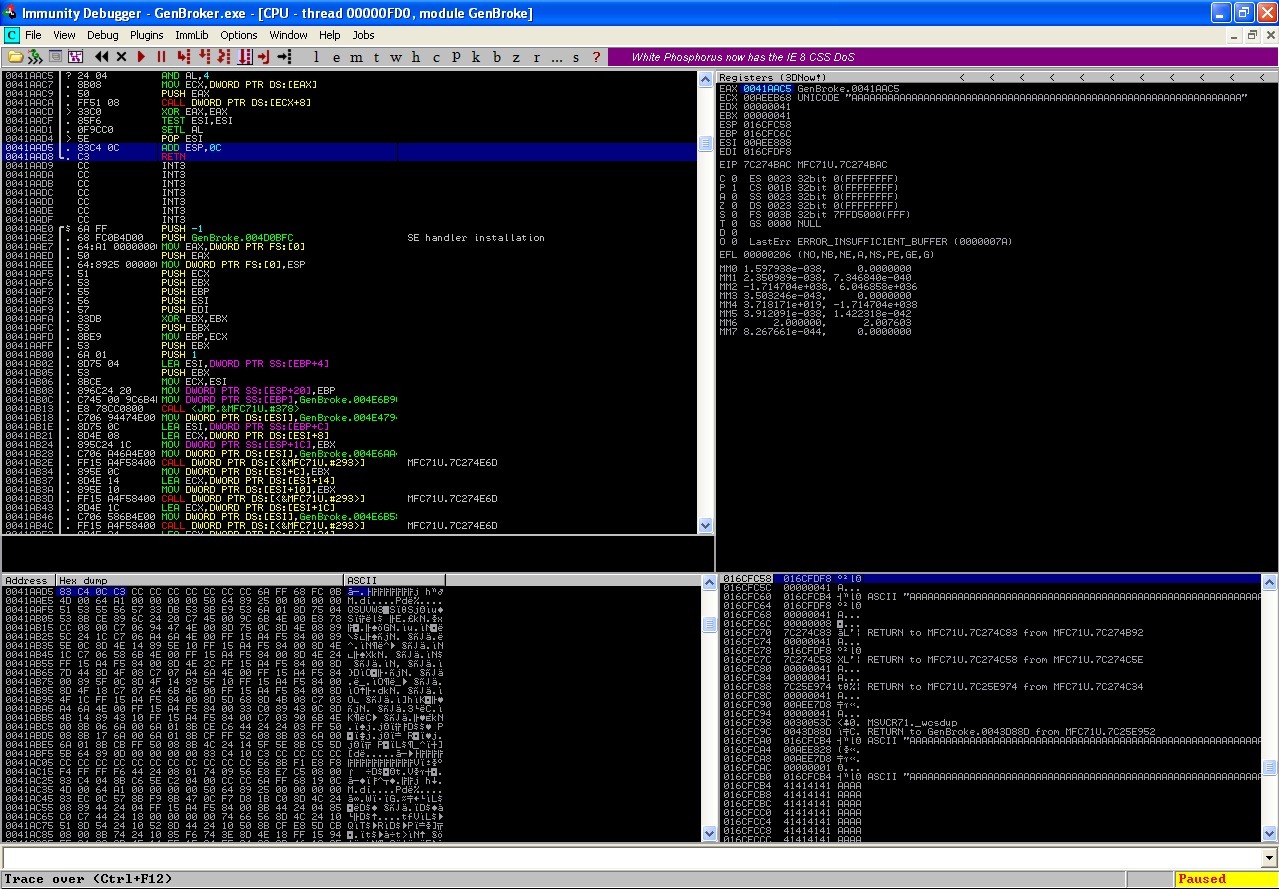
Task: Click the Close program X icon
Action: click(122, 57)
